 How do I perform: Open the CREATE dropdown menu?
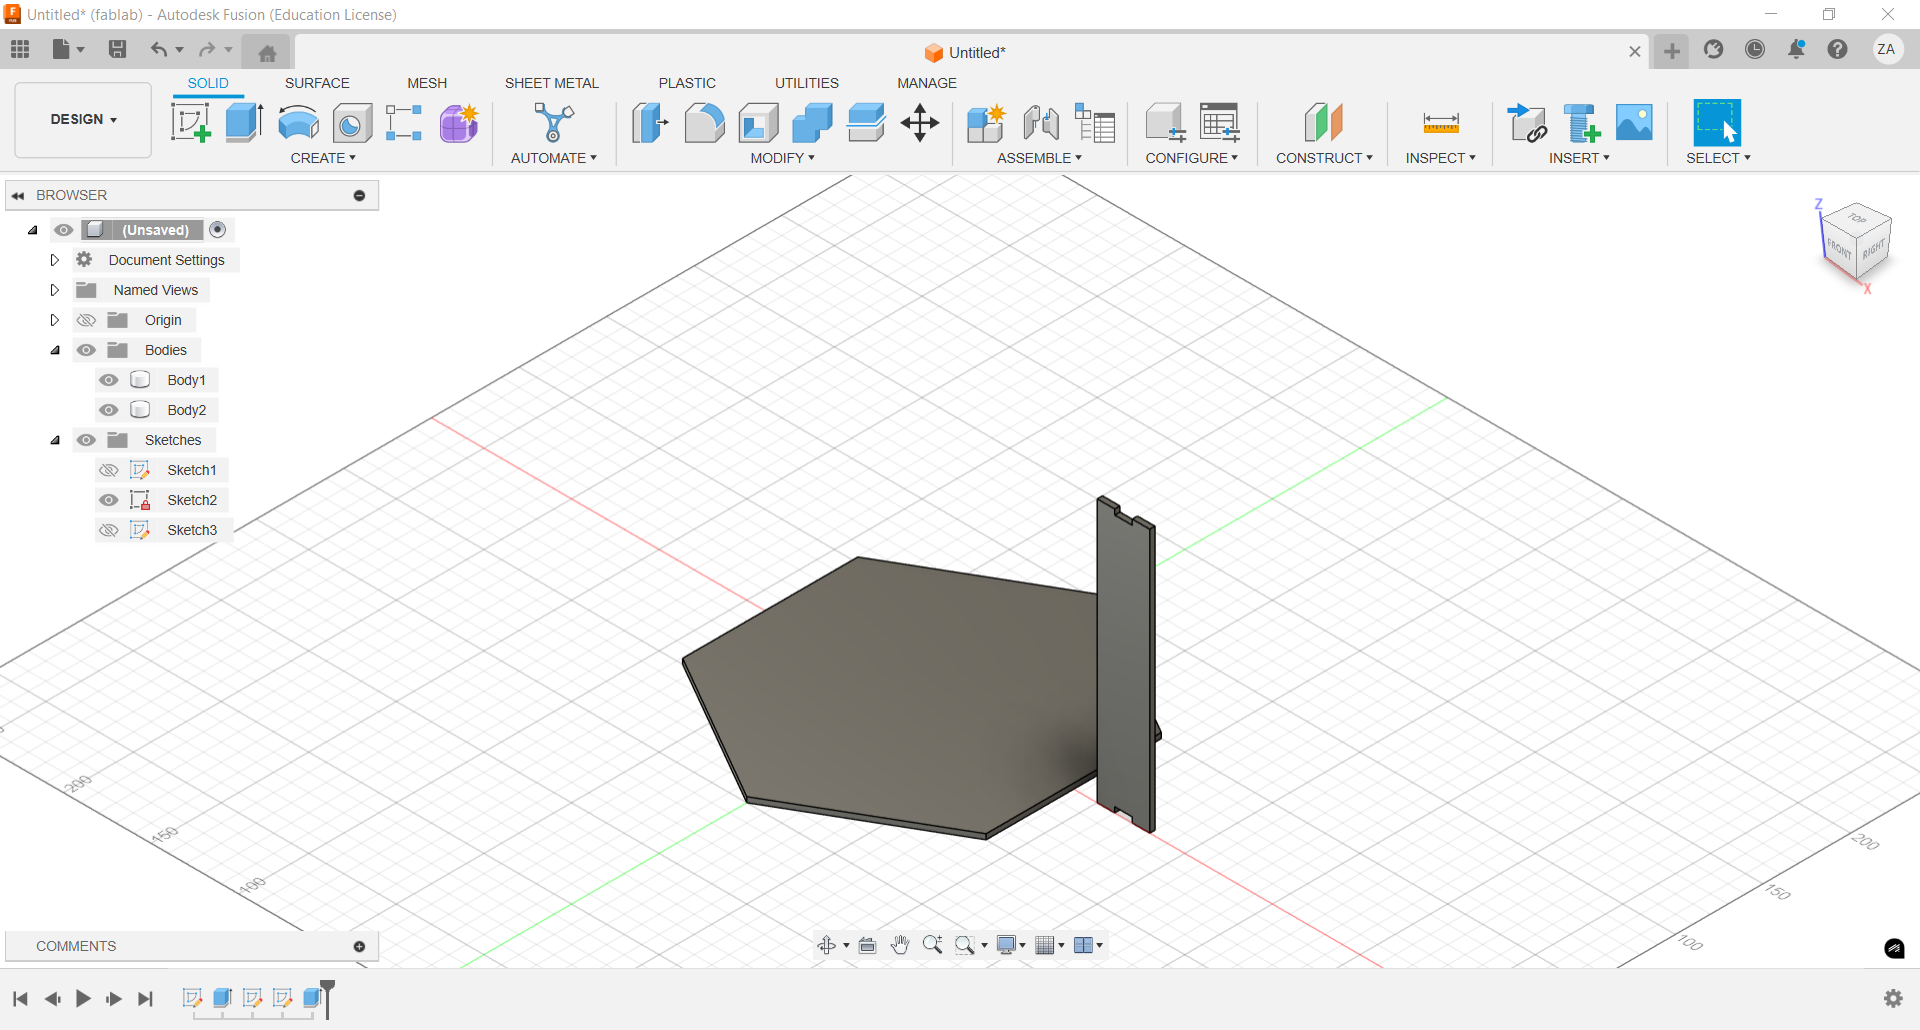pos(323,158)
